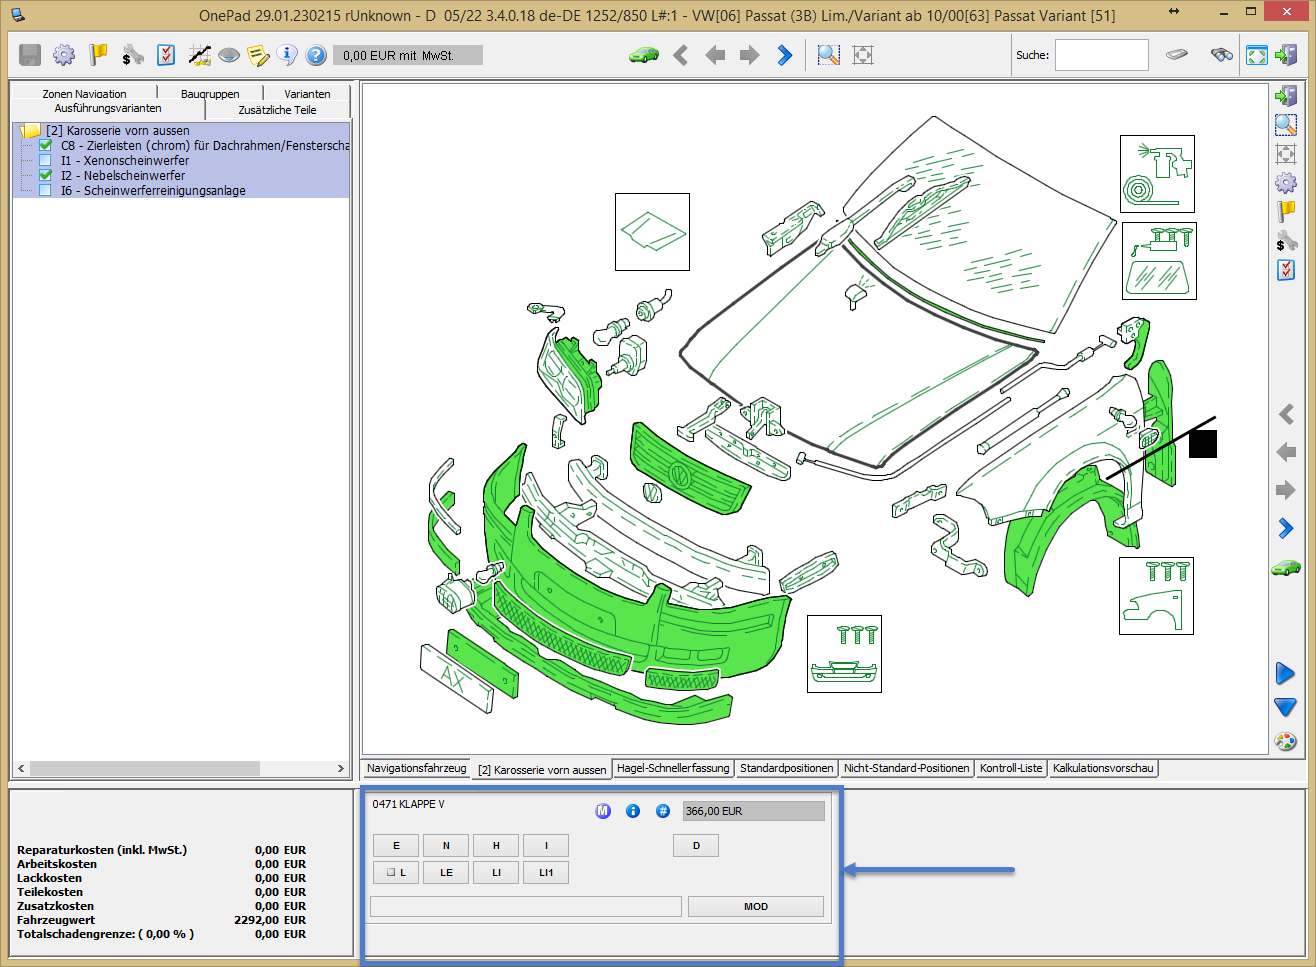The height and width of the screenshot is (967, 1316).
Task: Click the yellow flag icon in top toolbar
Action: pyautogui.click(x=98, y=55)
